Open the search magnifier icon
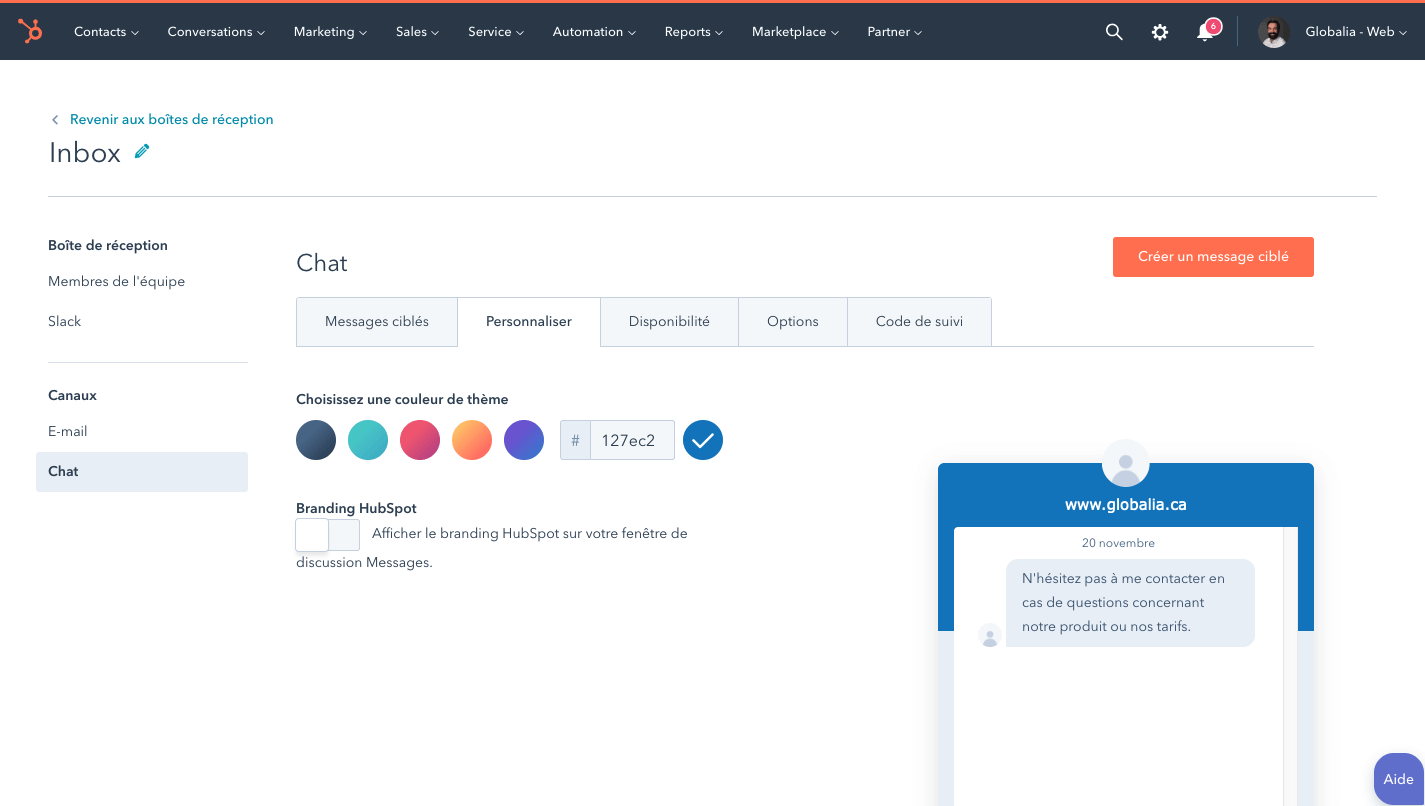Viewport: 1425px width, 806px height. point(1114,32)
